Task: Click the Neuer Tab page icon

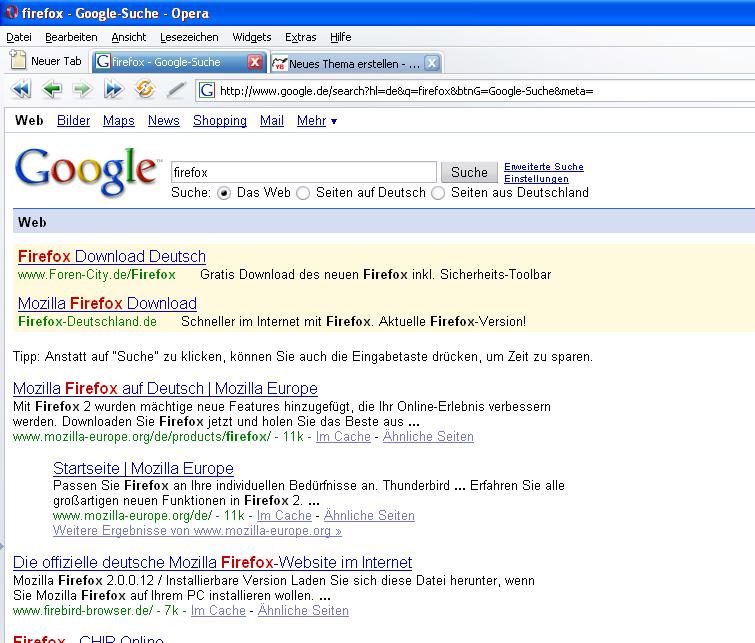Action: tap(18, 61)
